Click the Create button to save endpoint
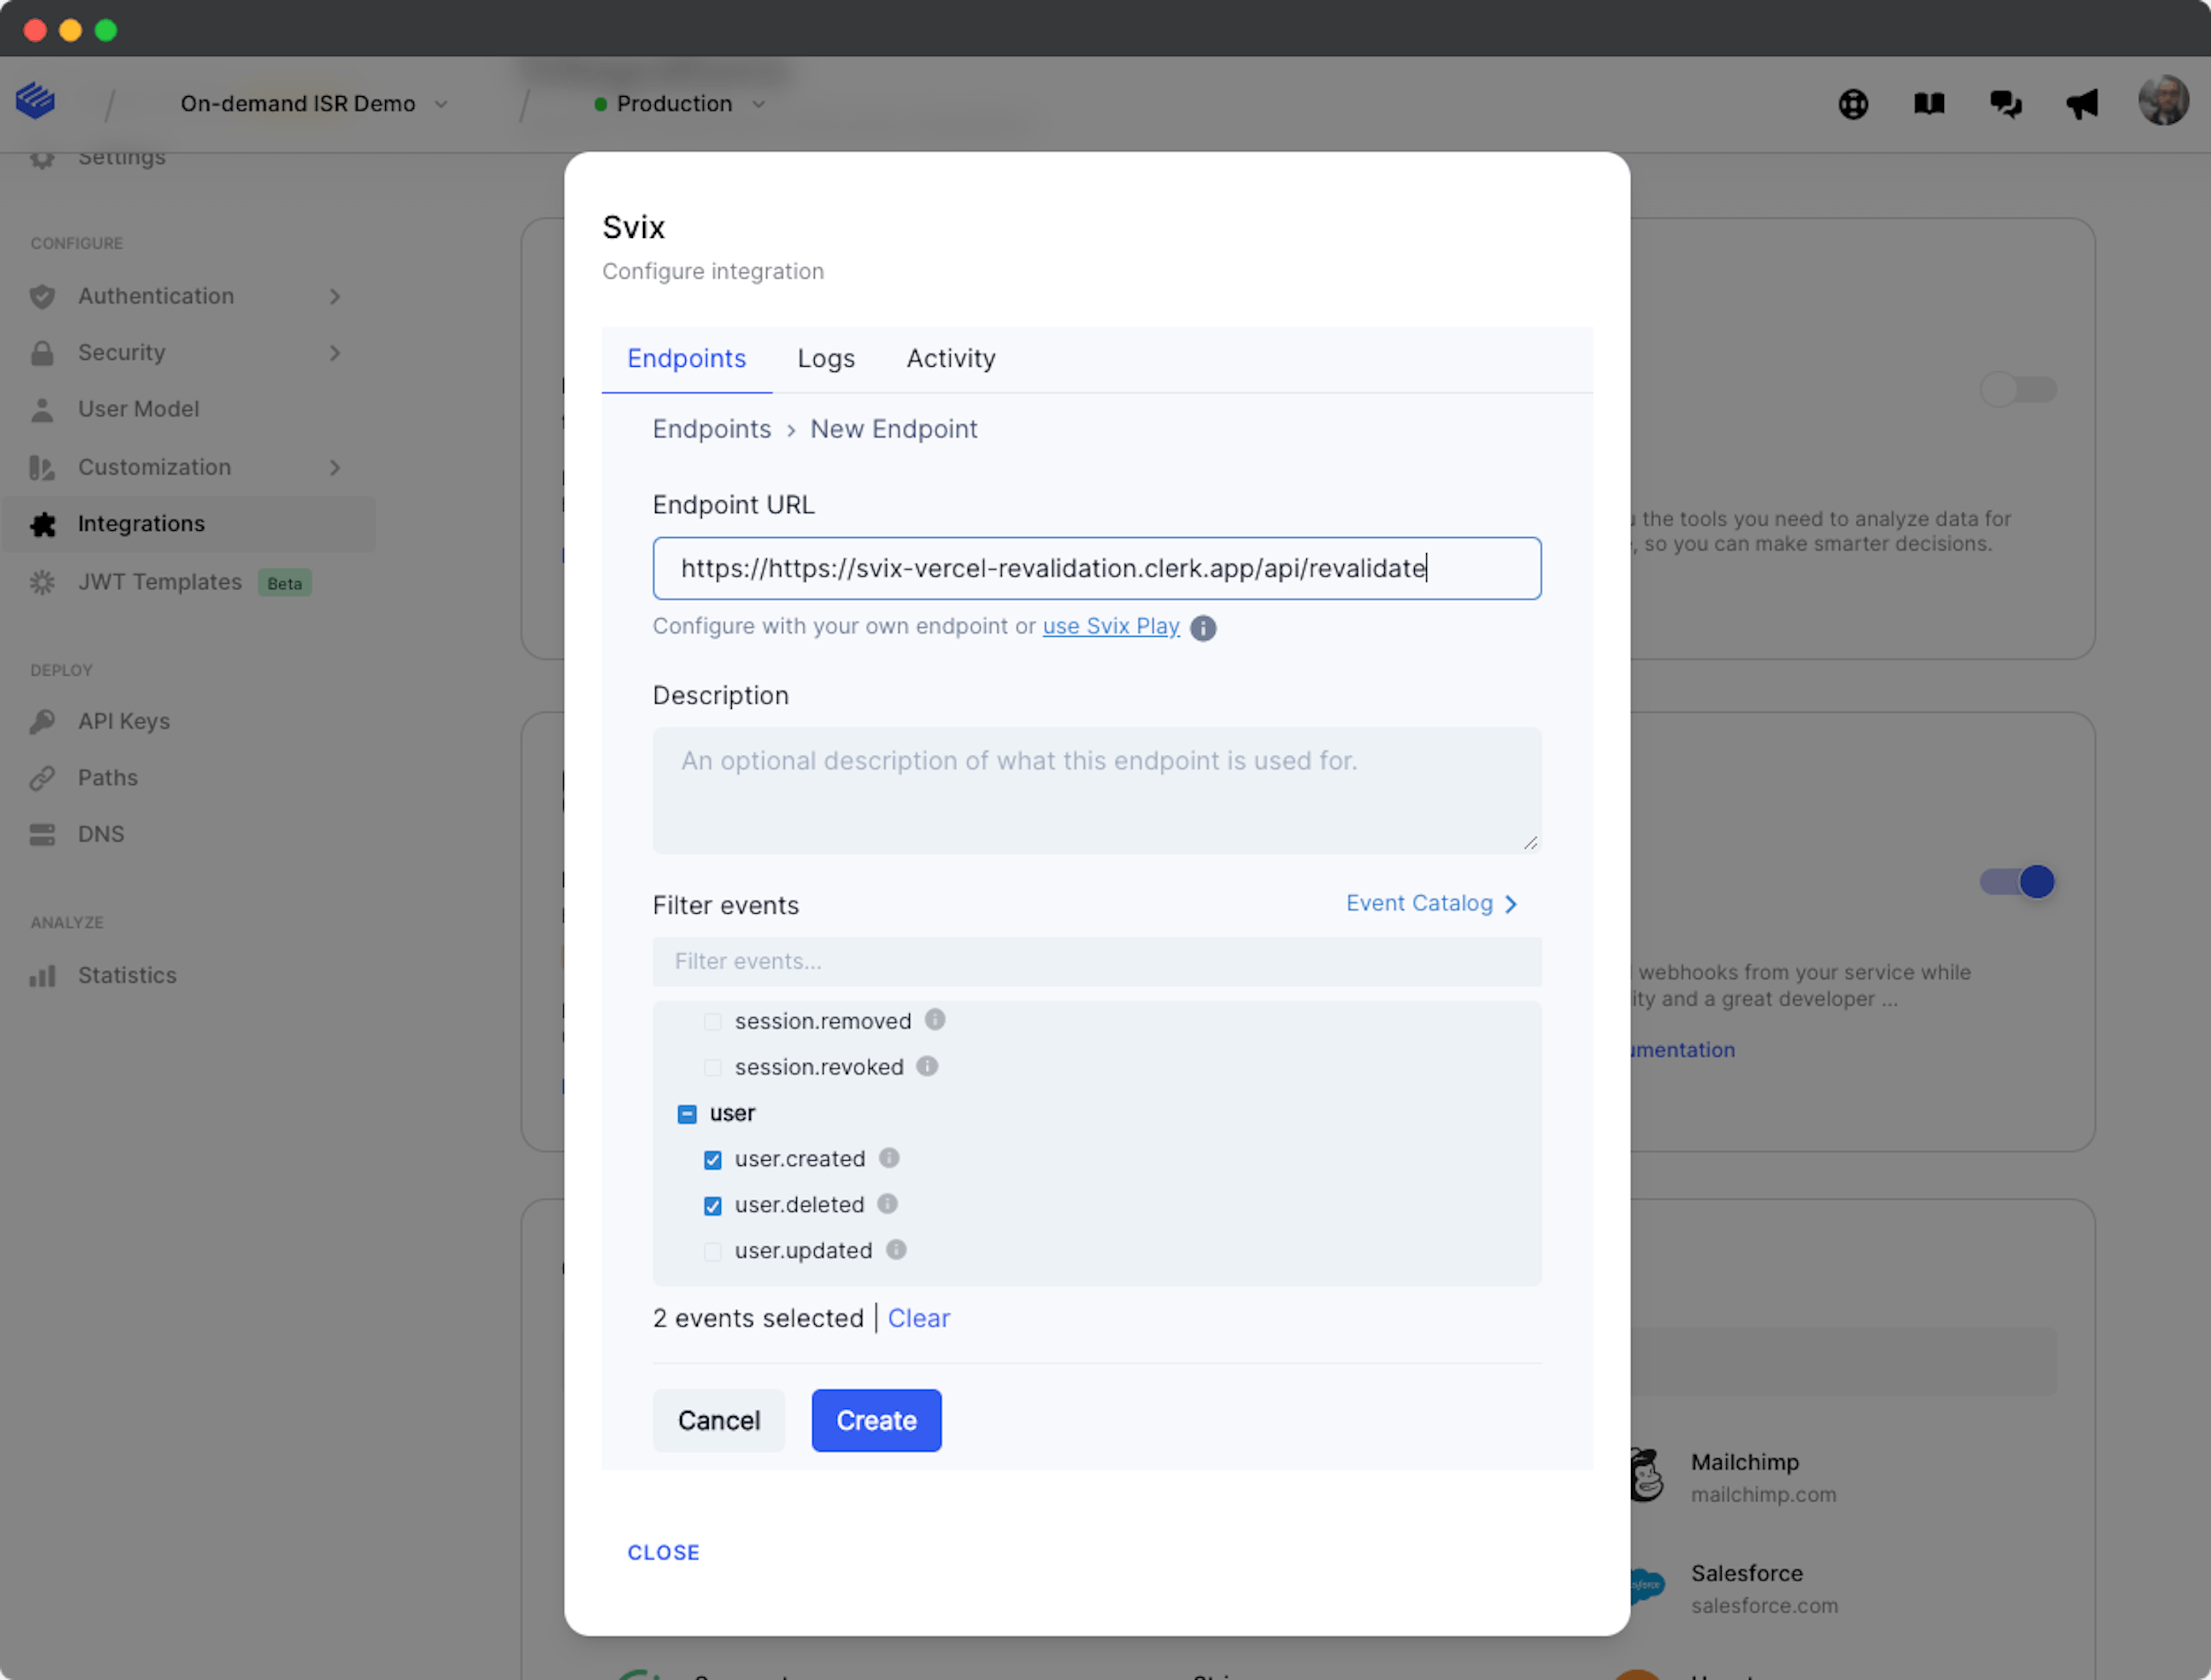Screen dimensions: 2211x1680 coord(875,1419)
